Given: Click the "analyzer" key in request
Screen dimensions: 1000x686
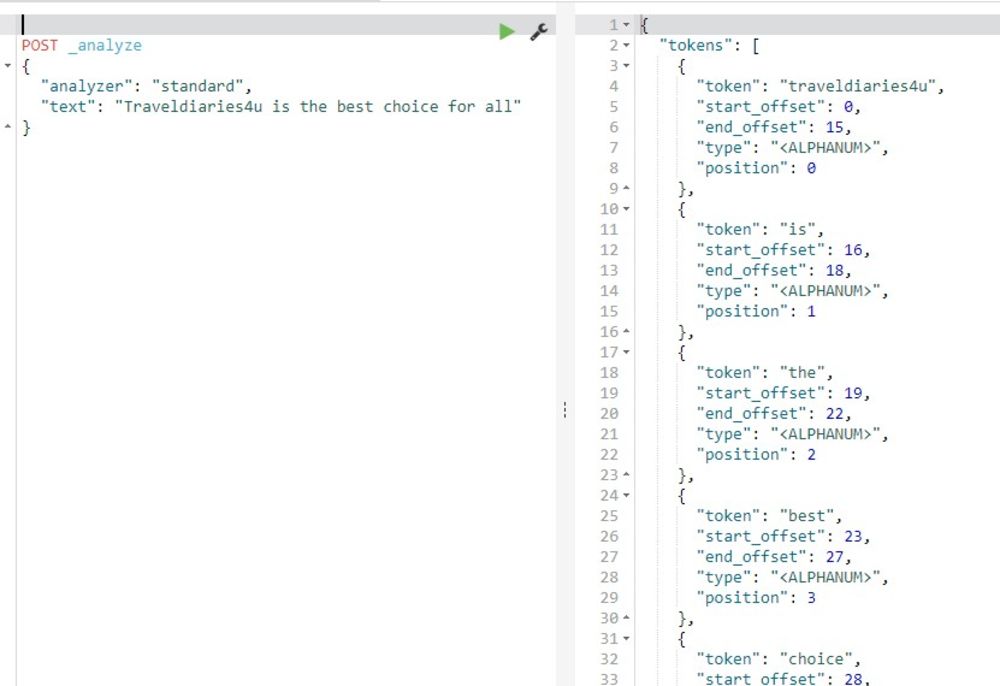Looking at the screenshot, I should (x=86, y=86).
